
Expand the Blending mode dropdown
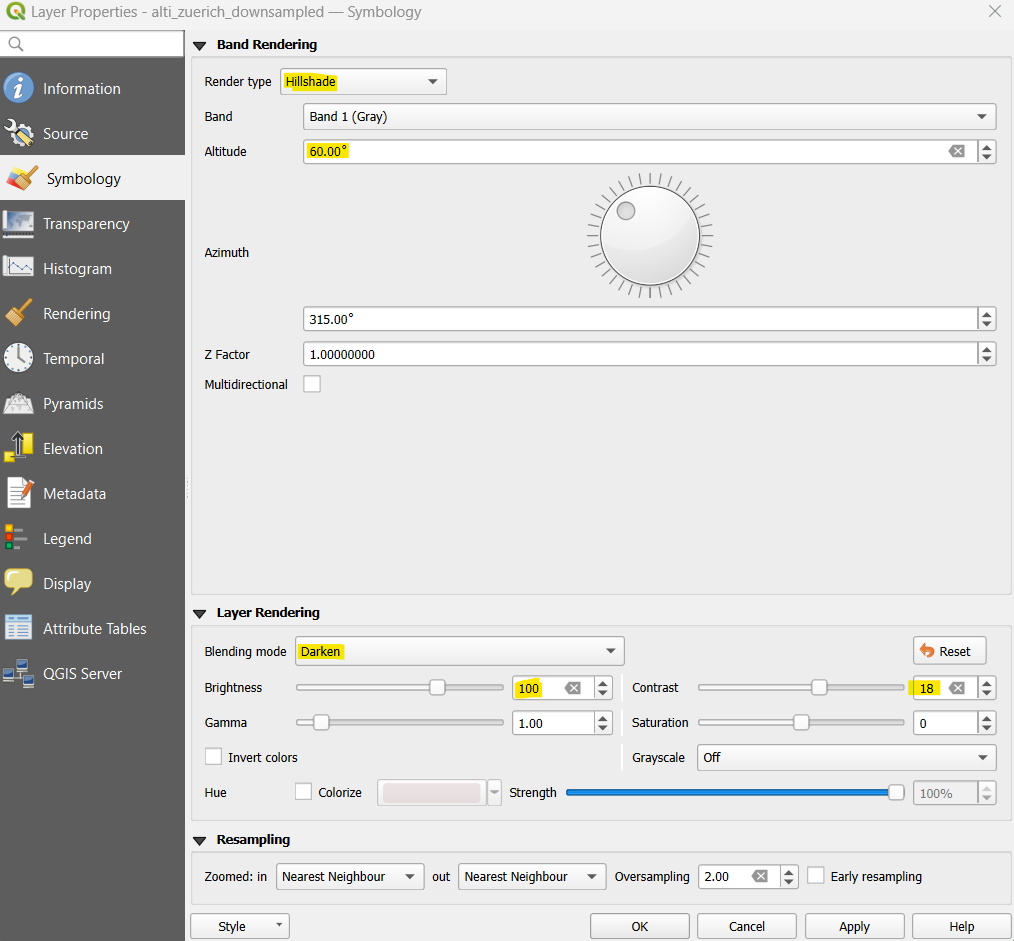459,651
